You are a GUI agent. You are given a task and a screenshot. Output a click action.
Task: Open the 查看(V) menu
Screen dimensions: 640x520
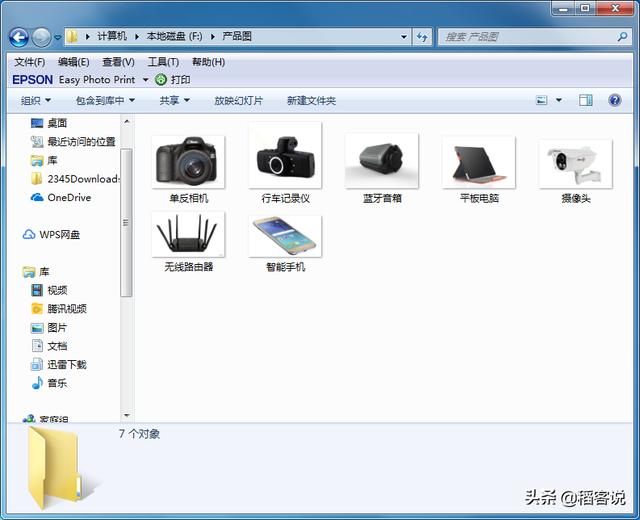coord(118,62)
